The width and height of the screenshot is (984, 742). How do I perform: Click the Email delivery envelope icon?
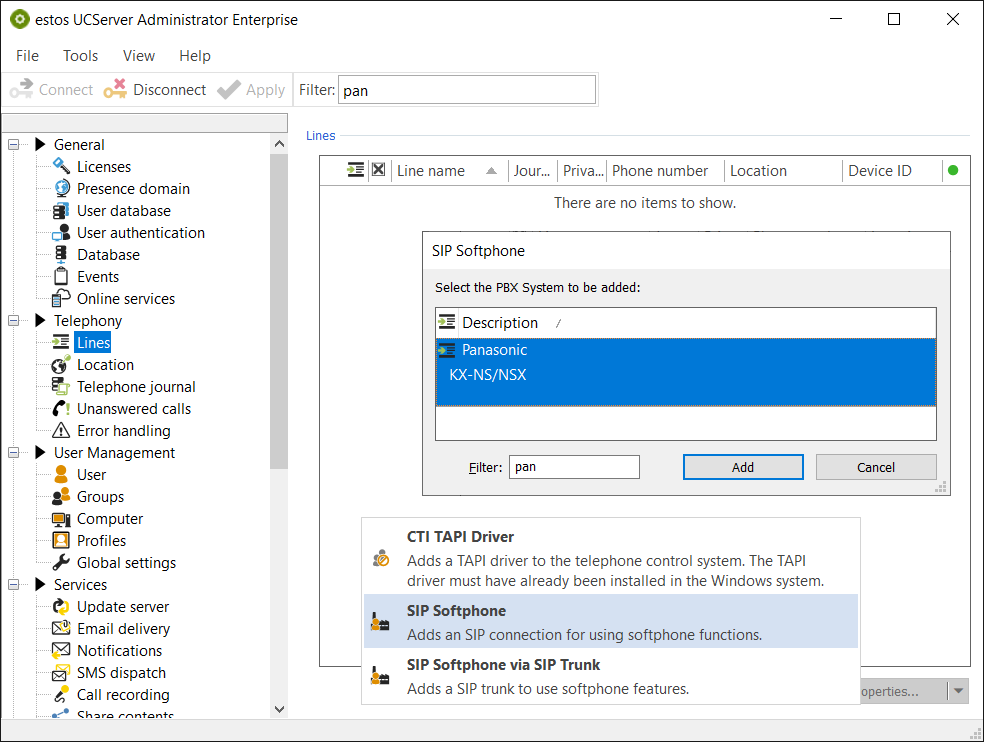(61, 629)
